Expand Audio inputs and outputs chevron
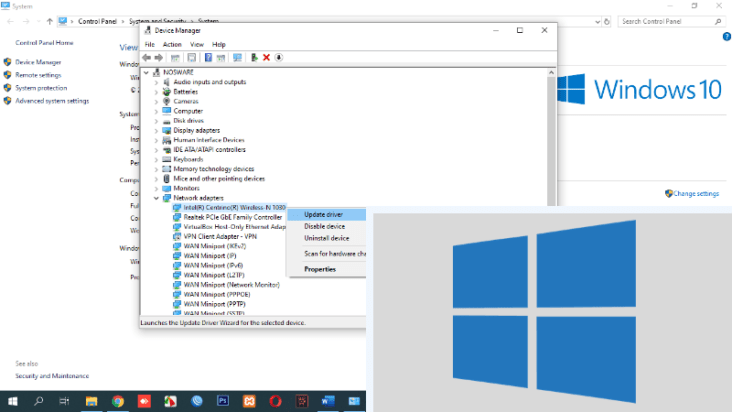The width and height of the screenshot is (732, 412). (156, 82)
